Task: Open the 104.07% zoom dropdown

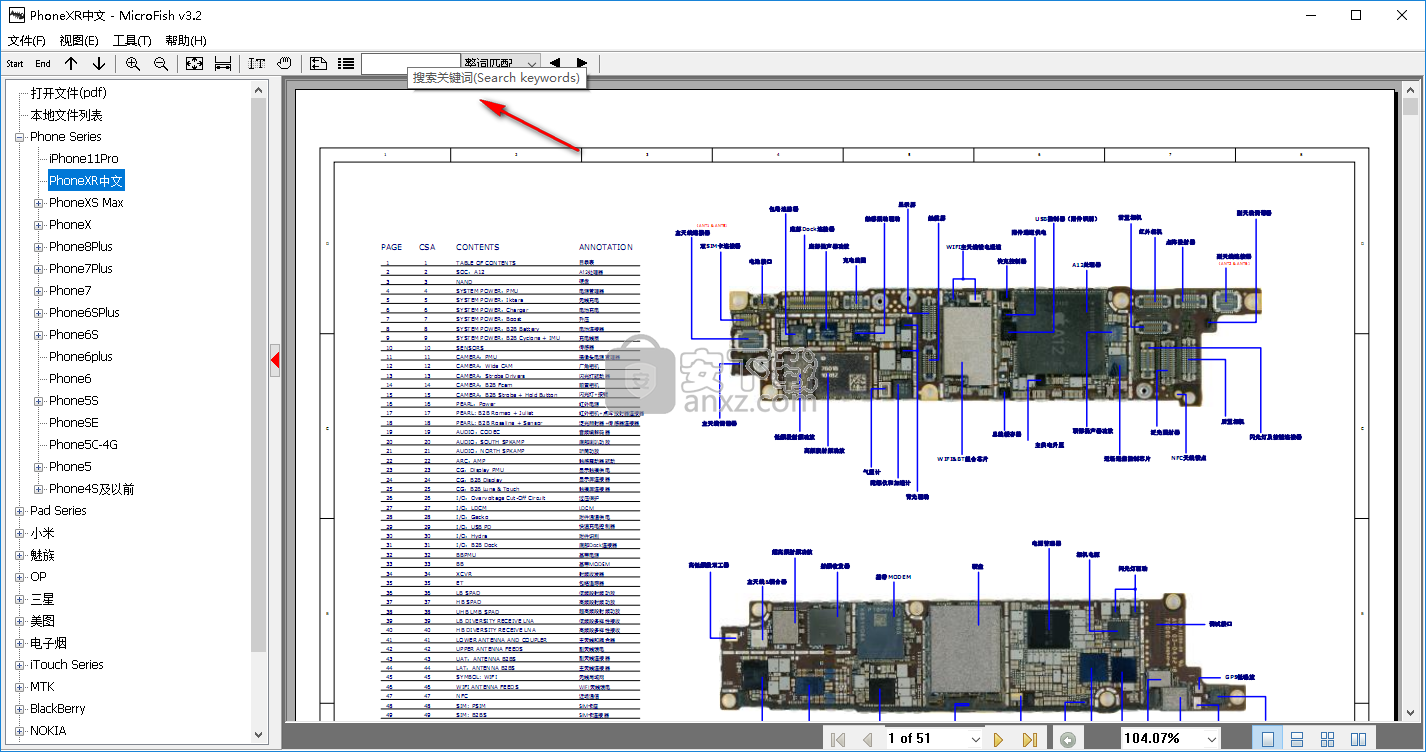Action: click(x=1212, y=739)
